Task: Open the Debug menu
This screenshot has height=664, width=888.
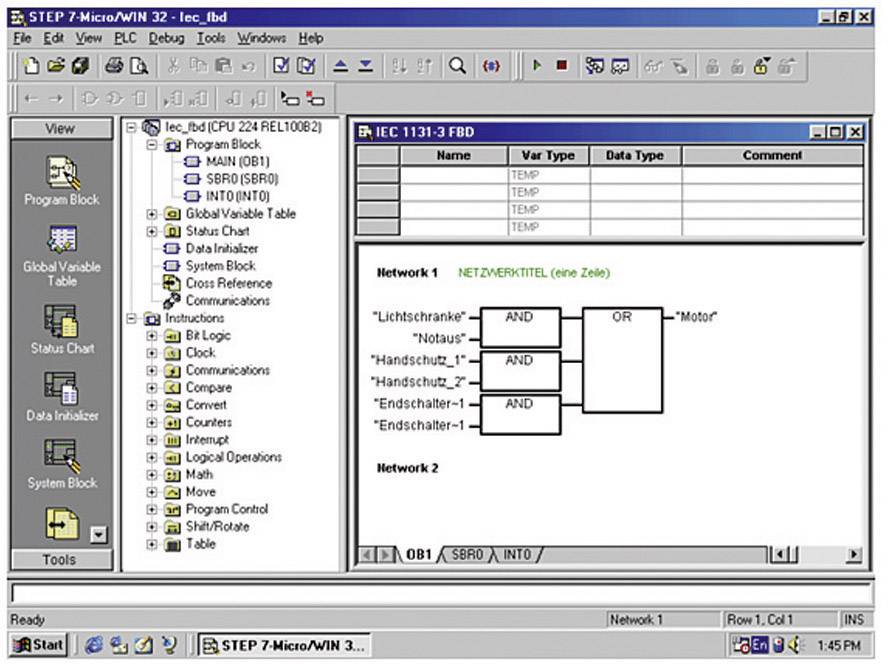Action: point(166,38)
